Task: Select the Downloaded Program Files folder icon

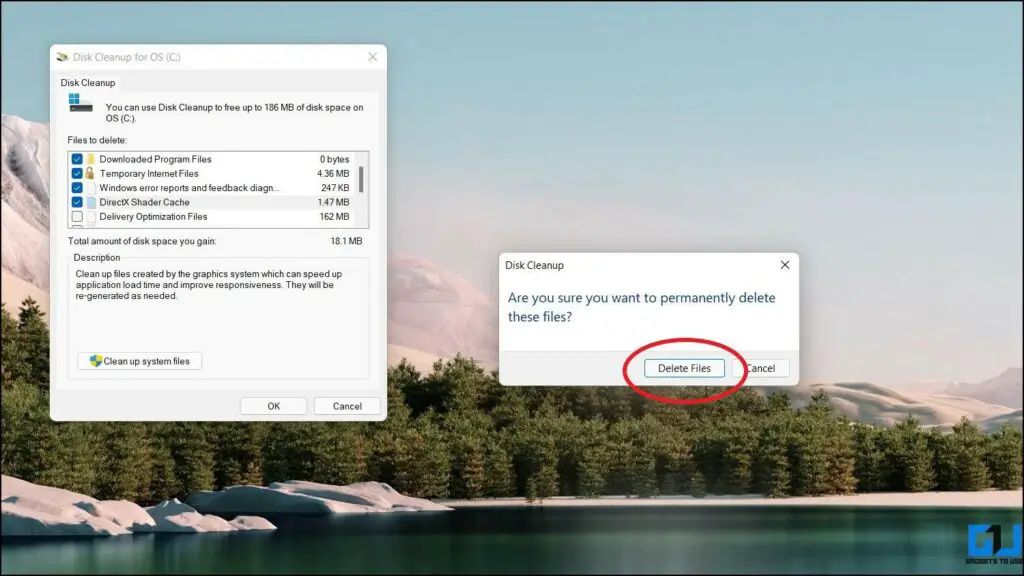Action: [91, 158]
